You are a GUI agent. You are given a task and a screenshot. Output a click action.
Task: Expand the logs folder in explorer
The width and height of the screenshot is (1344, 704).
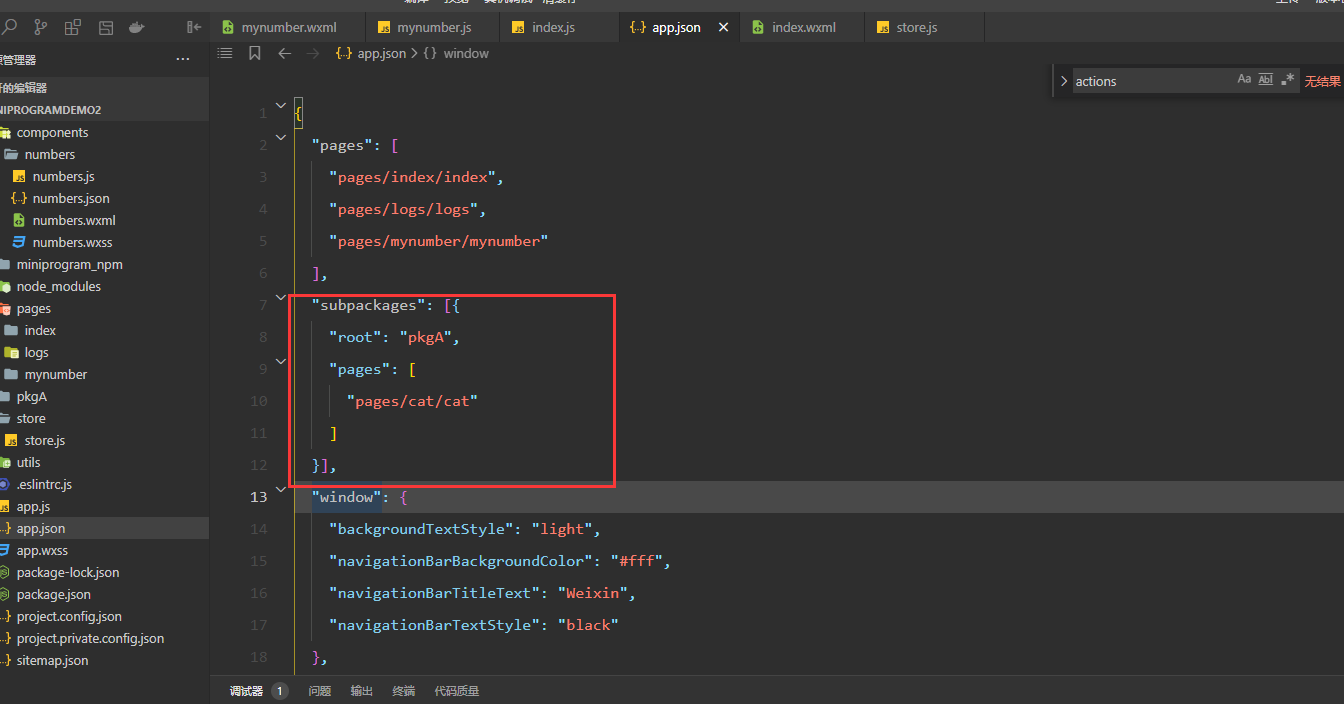104,352
